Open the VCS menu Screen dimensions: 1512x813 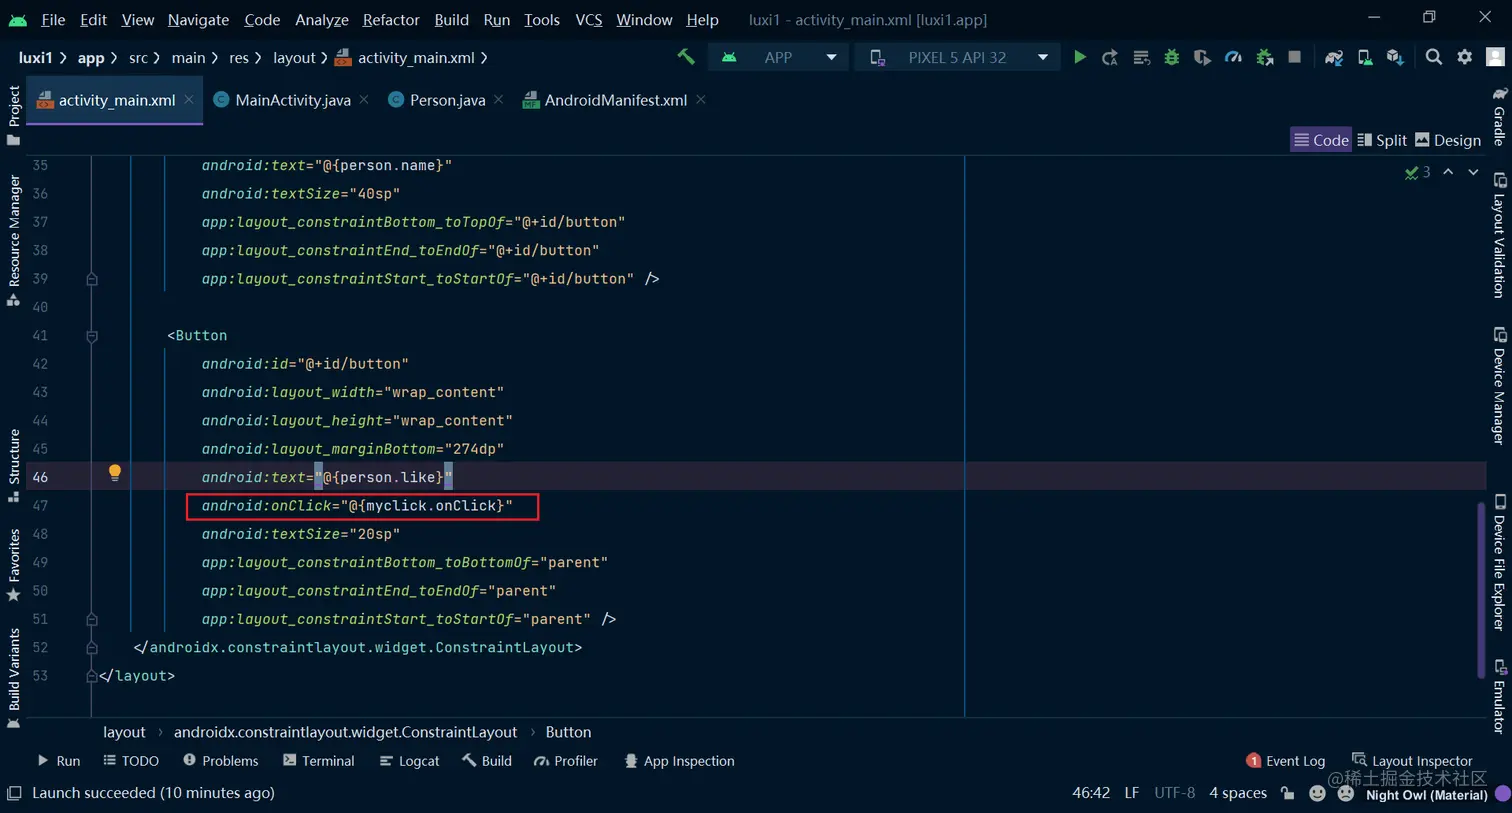pyautogui.click(x=589, y=20)
